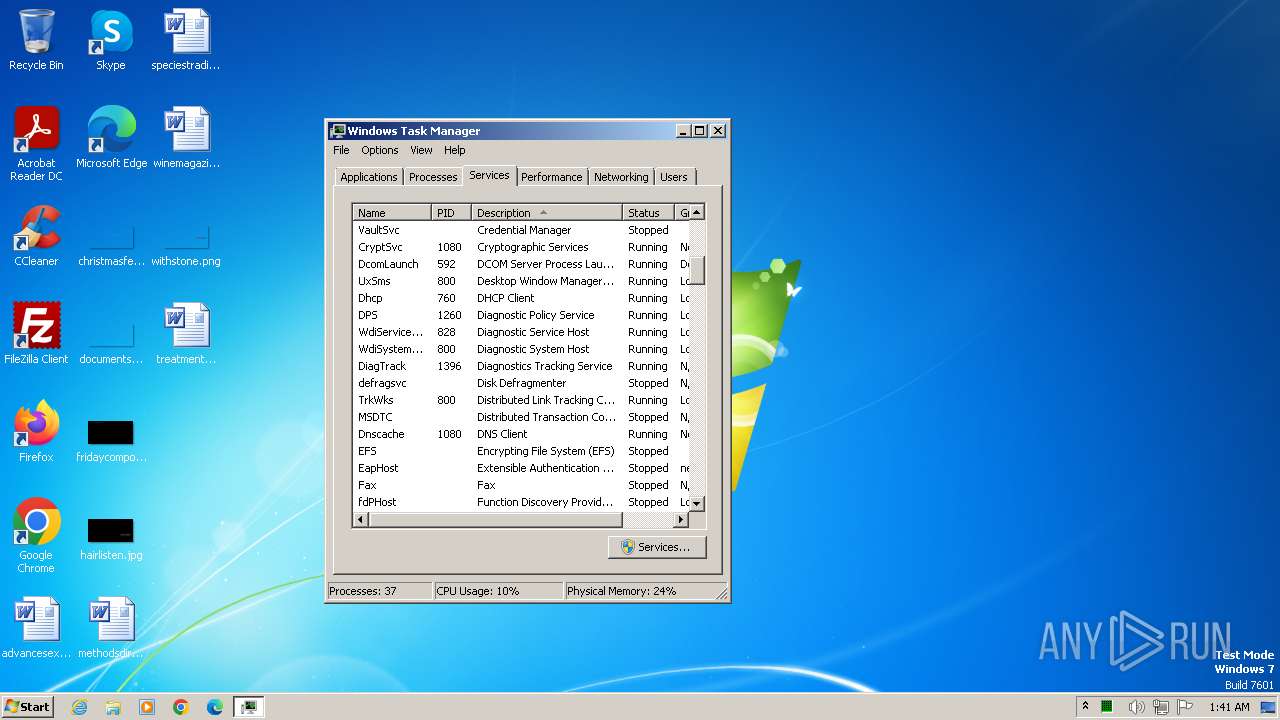Sort services by PID column
Viewport: 1280px width, 720px height.
coord(451,213)
